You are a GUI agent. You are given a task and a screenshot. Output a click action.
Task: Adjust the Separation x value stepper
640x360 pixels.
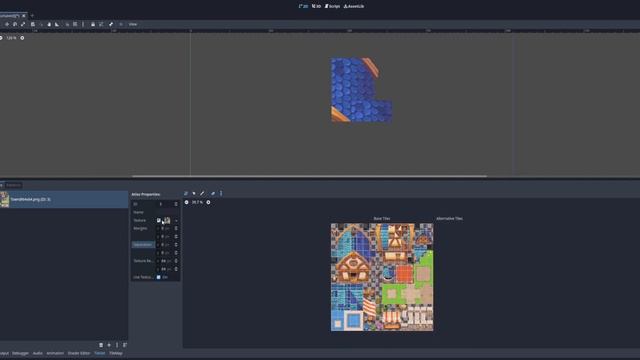176,245
